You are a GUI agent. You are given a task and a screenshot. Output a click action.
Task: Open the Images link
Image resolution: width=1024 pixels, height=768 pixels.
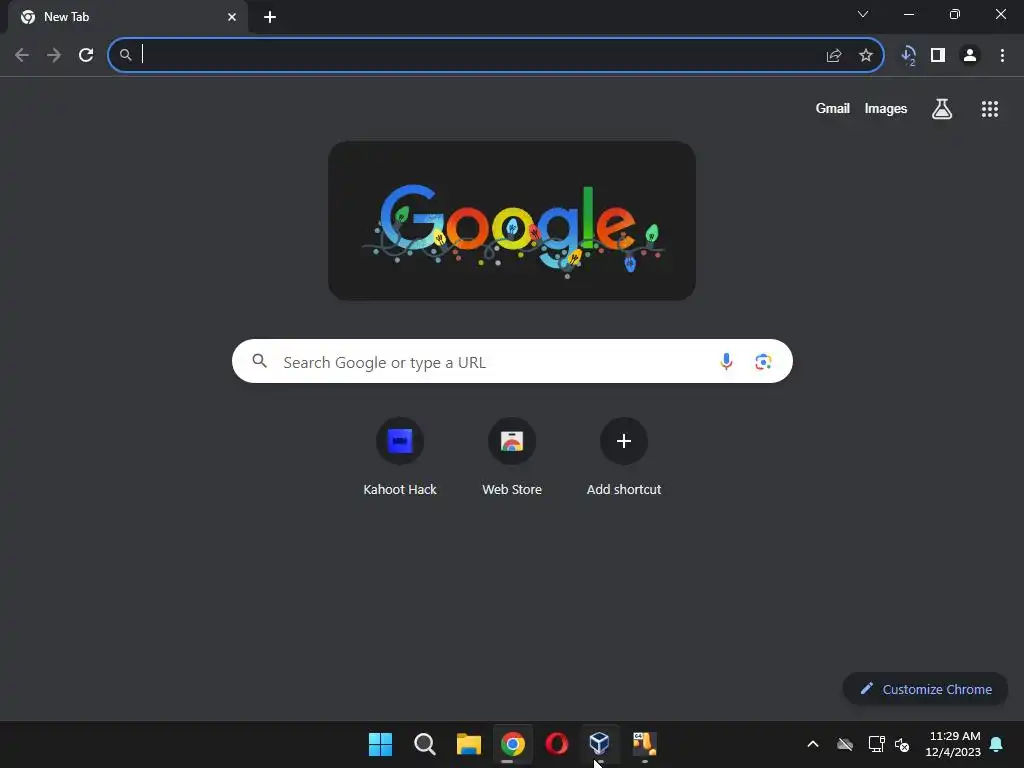(886, 108)
